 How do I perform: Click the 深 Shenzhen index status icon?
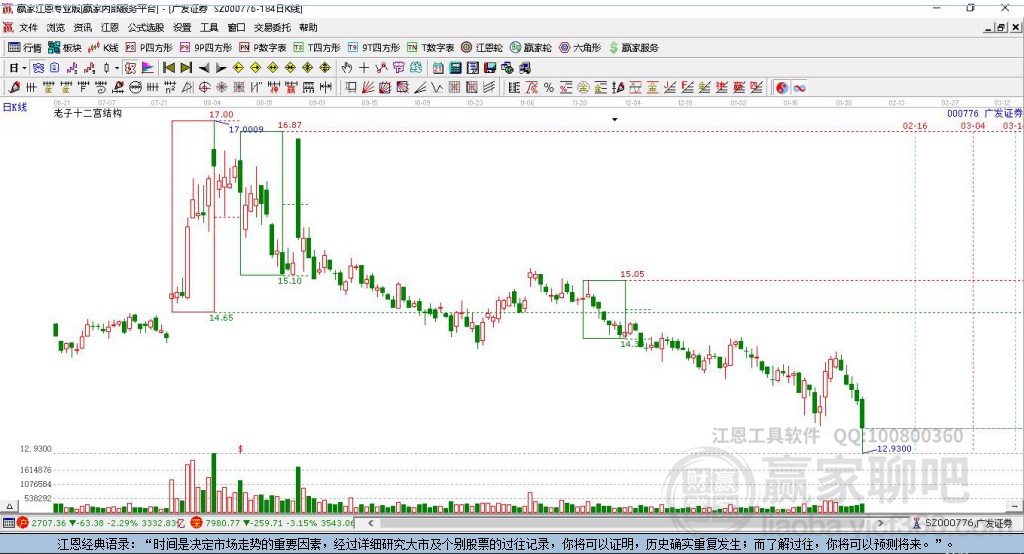[197, 523]
